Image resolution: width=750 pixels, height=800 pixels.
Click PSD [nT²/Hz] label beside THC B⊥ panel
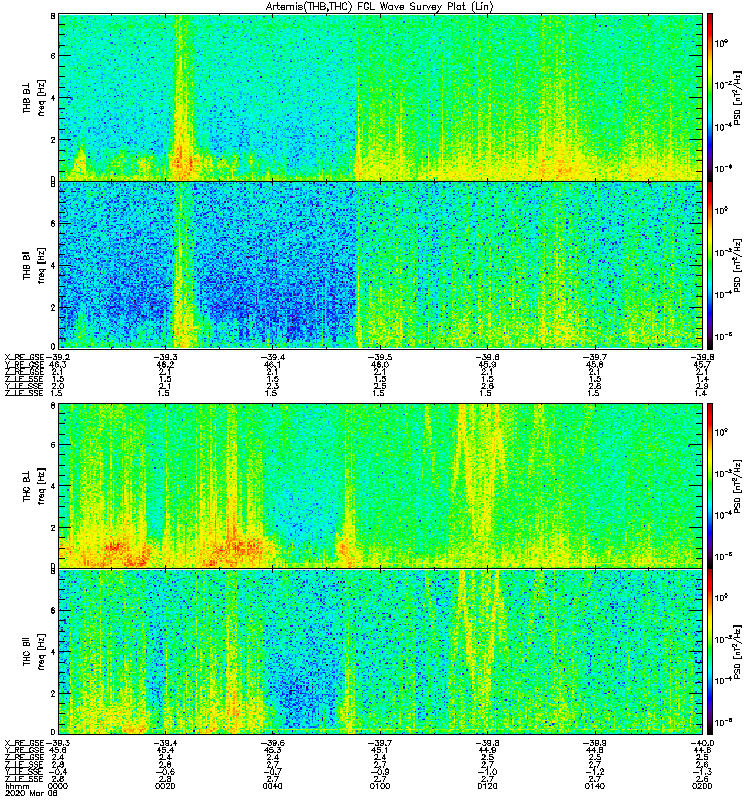[x=737, y=485]
